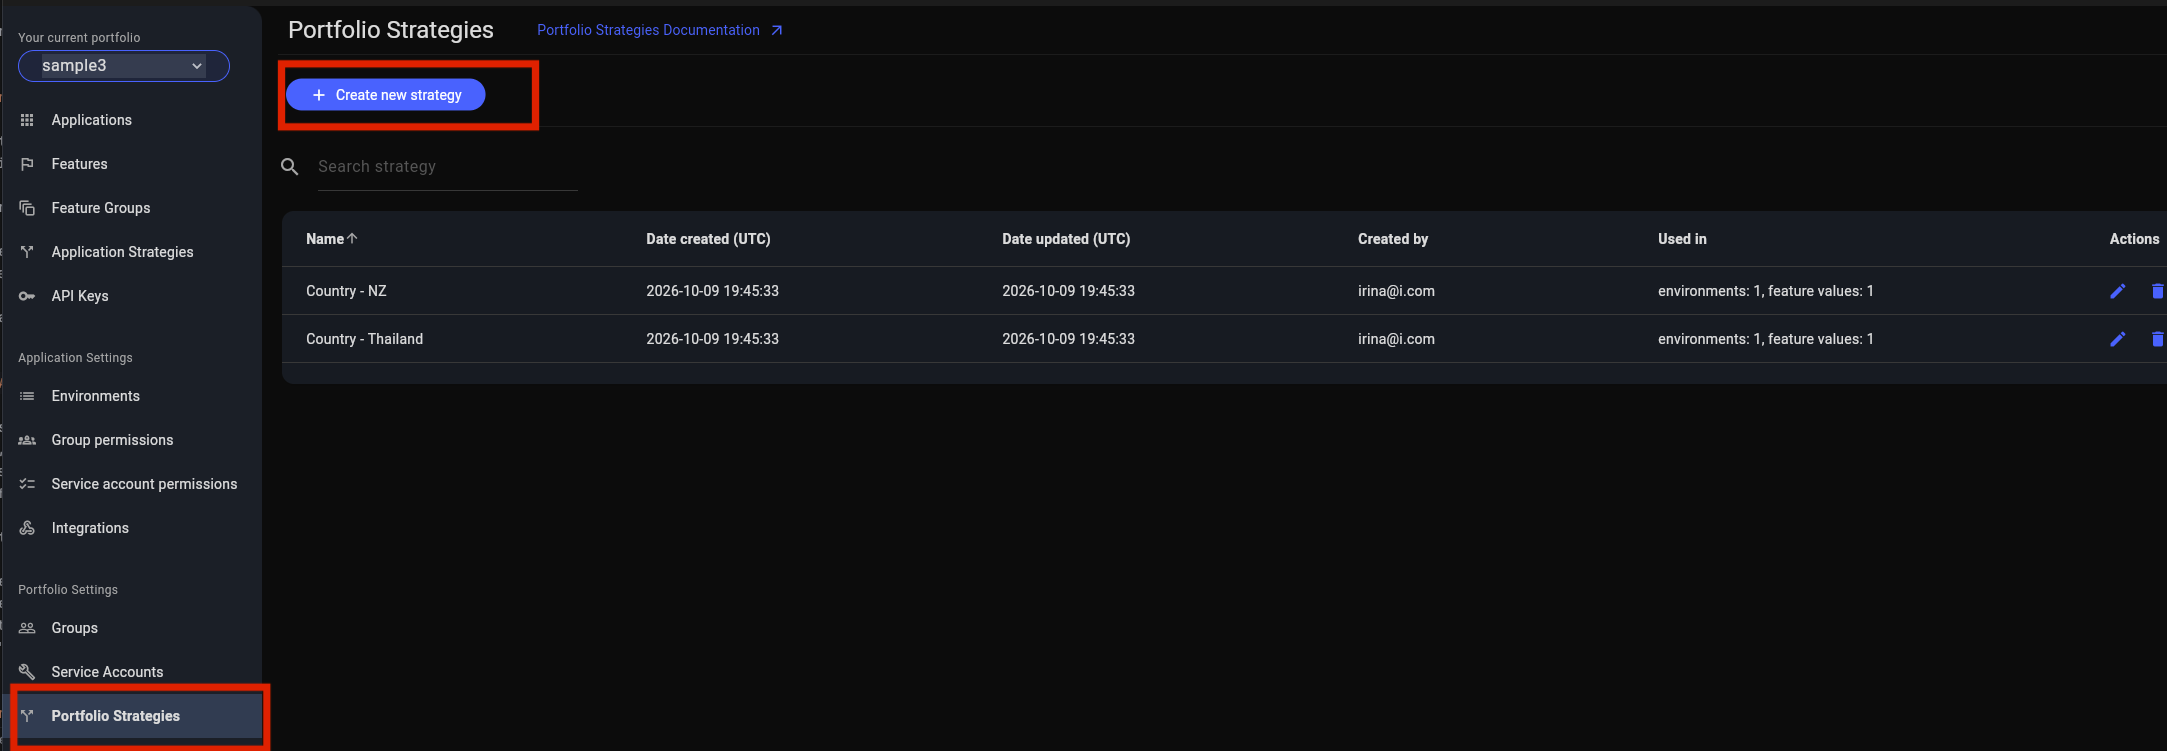Screen dimensions: 2167x751
Task: Click the Feature Groups copy icon
Action: click(27, 208)
